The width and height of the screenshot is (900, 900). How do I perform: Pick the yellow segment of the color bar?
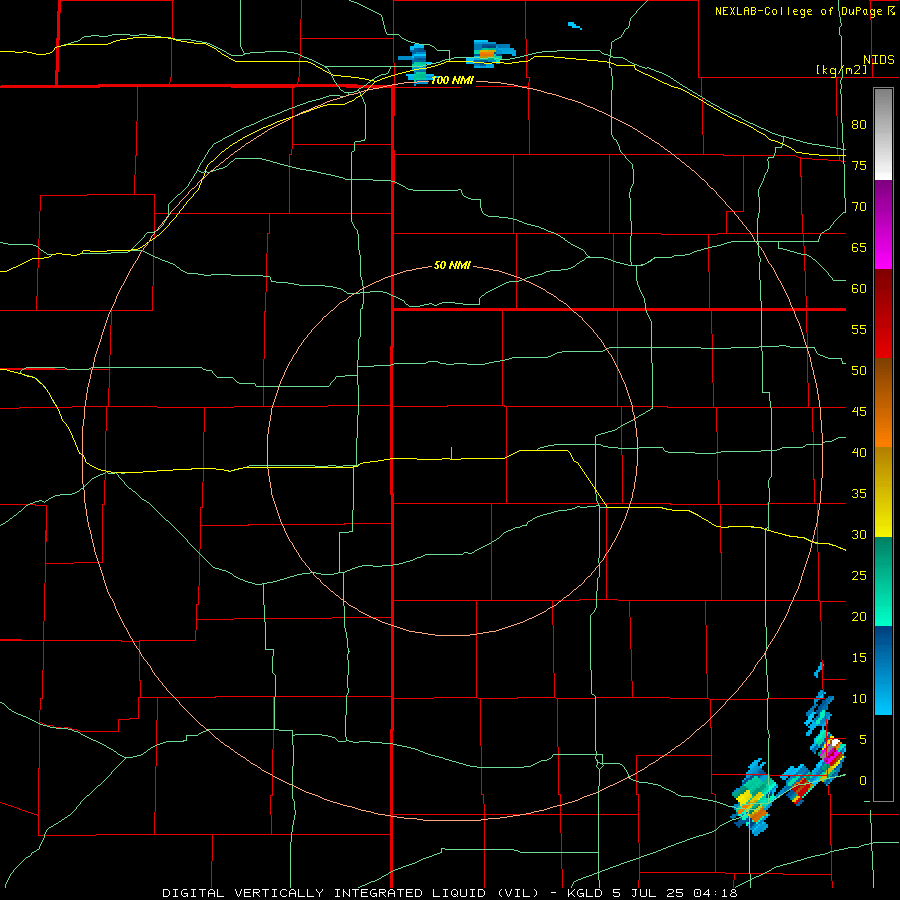883,492
